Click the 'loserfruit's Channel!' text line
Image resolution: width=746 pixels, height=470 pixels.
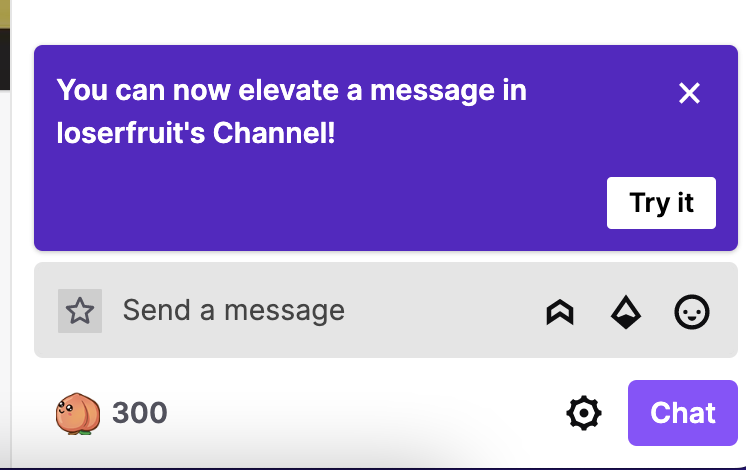pyautogui.click(x=196, y=132)
